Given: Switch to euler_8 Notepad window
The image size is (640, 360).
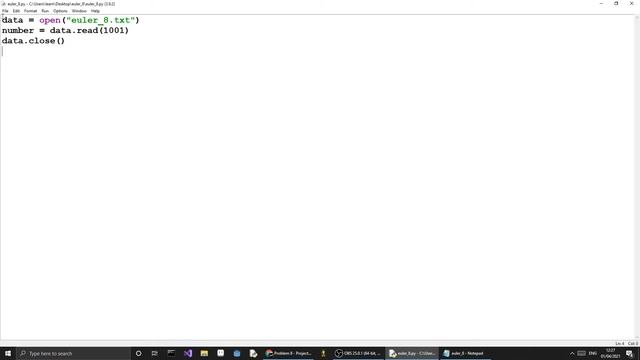Looking at the screenshot, I should [x=464, y=353].
